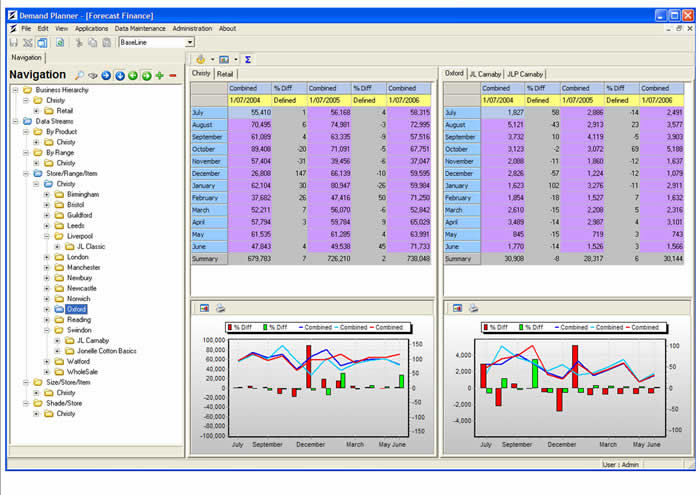Select the Newcastle folder in tree

point(82,288)
